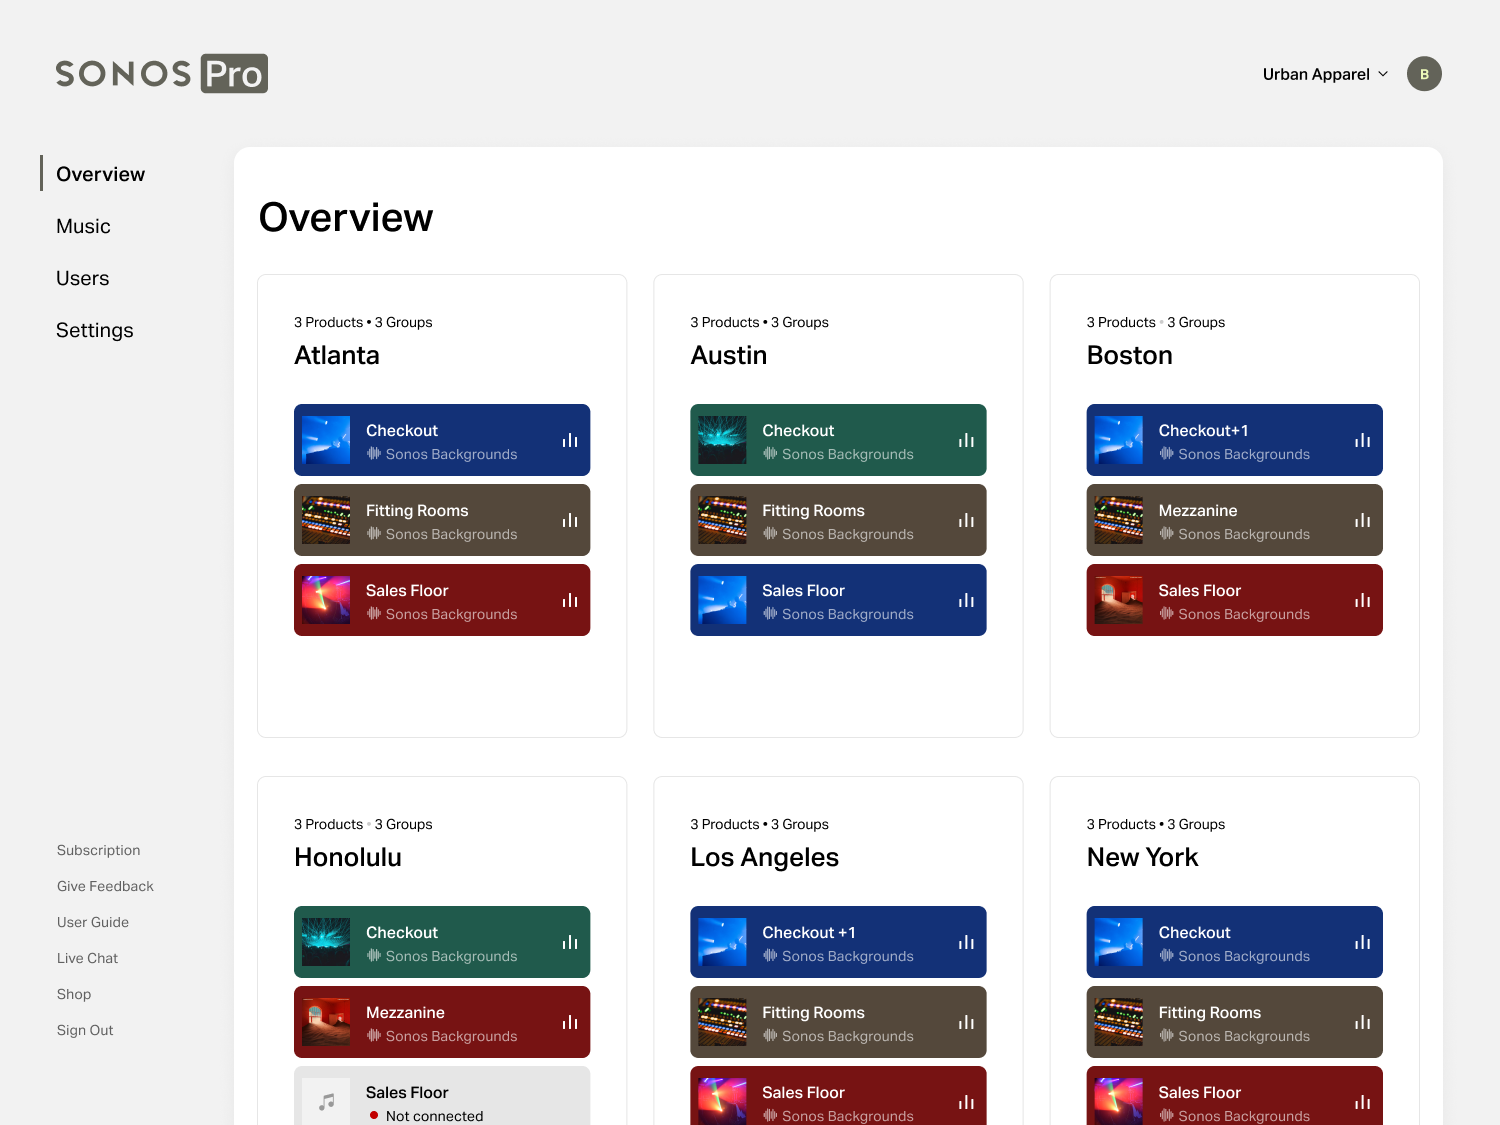Click the Sonos Pro logo

[162, 74]
